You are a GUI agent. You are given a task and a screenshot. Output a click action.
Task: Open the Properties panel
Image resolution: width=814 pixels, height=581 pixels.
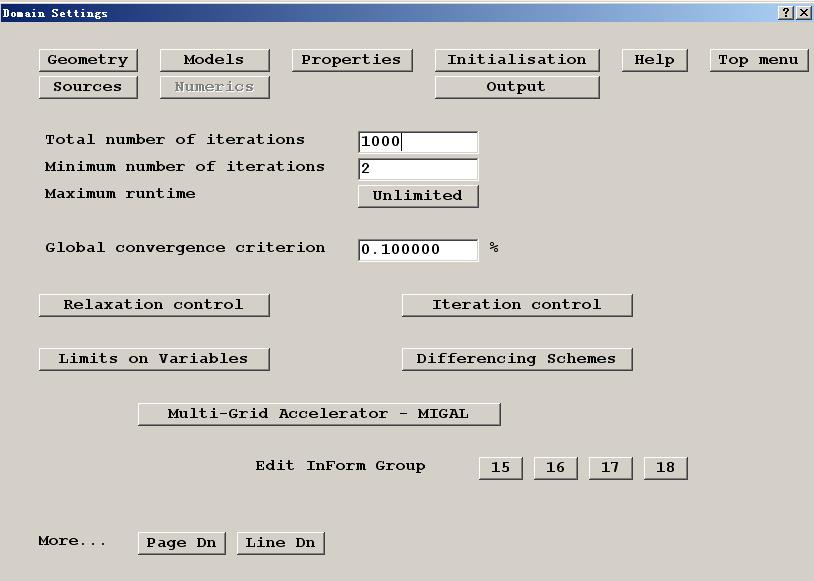pyautogui.click(x=351, y=60)
